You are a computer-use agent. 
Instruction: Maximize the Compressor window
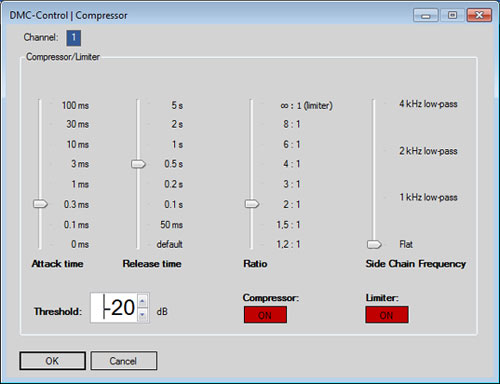click(x=452, y=15)
